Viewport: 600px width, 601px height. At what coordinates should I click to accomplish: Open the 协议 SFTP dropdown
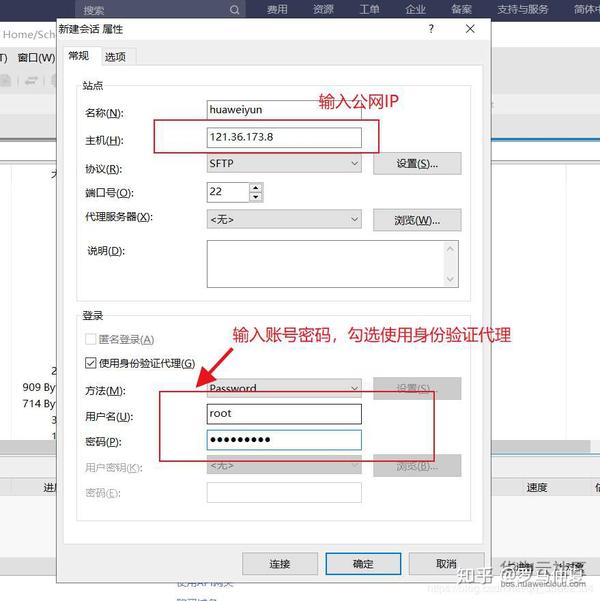coord(284,164)
